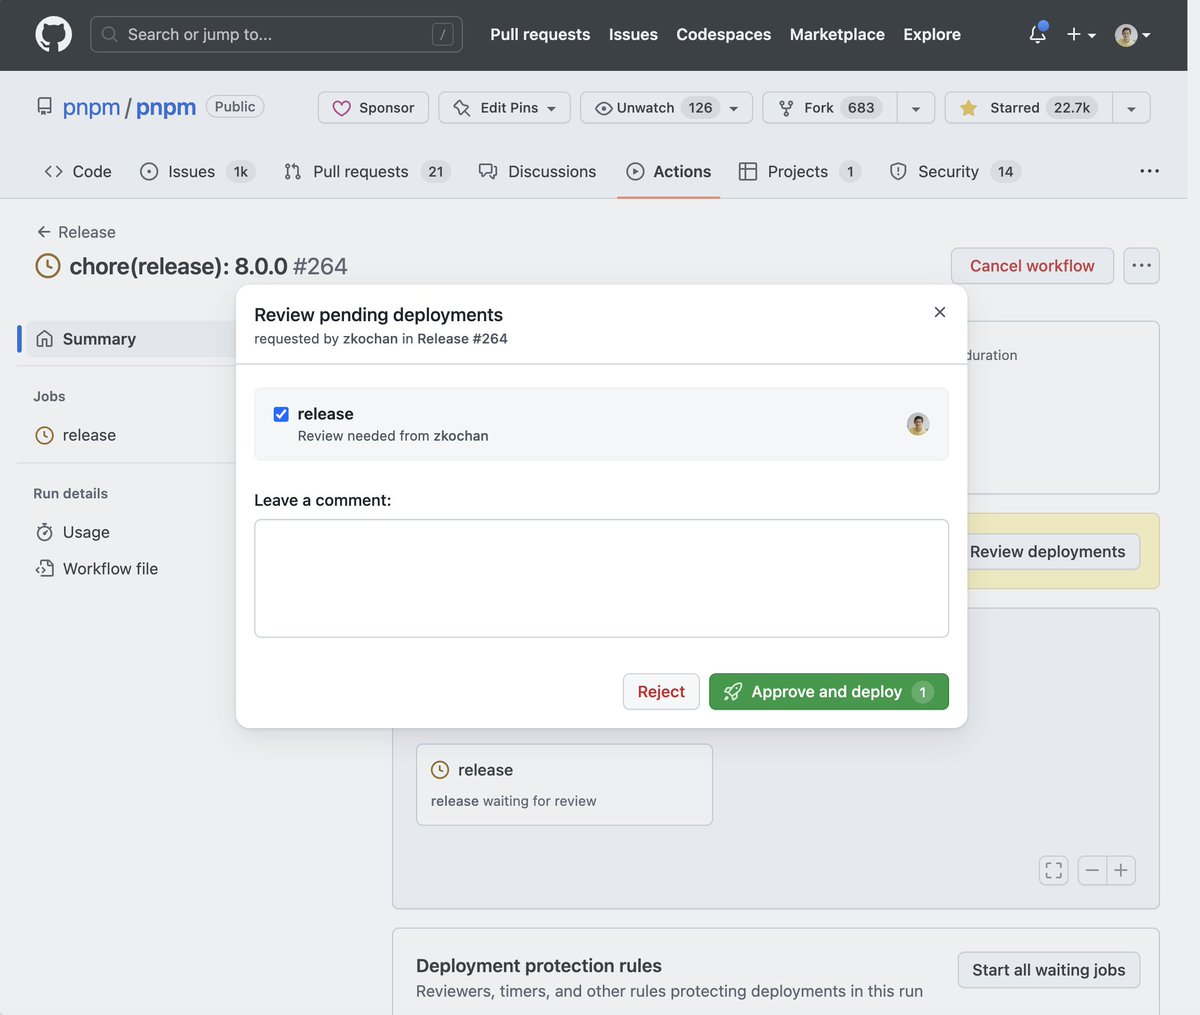Switch to the repository Pull requests tab
This screenshot has height=1015, width=1200.
367,172
